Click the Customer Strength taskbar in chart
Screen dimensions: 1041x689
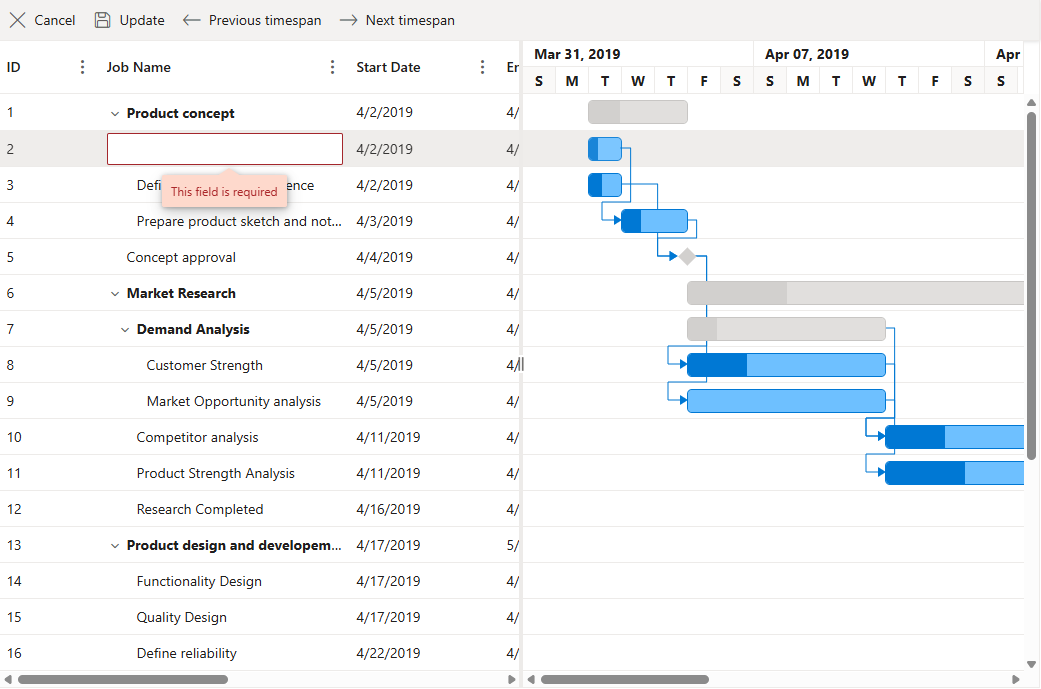pos(786,365)
